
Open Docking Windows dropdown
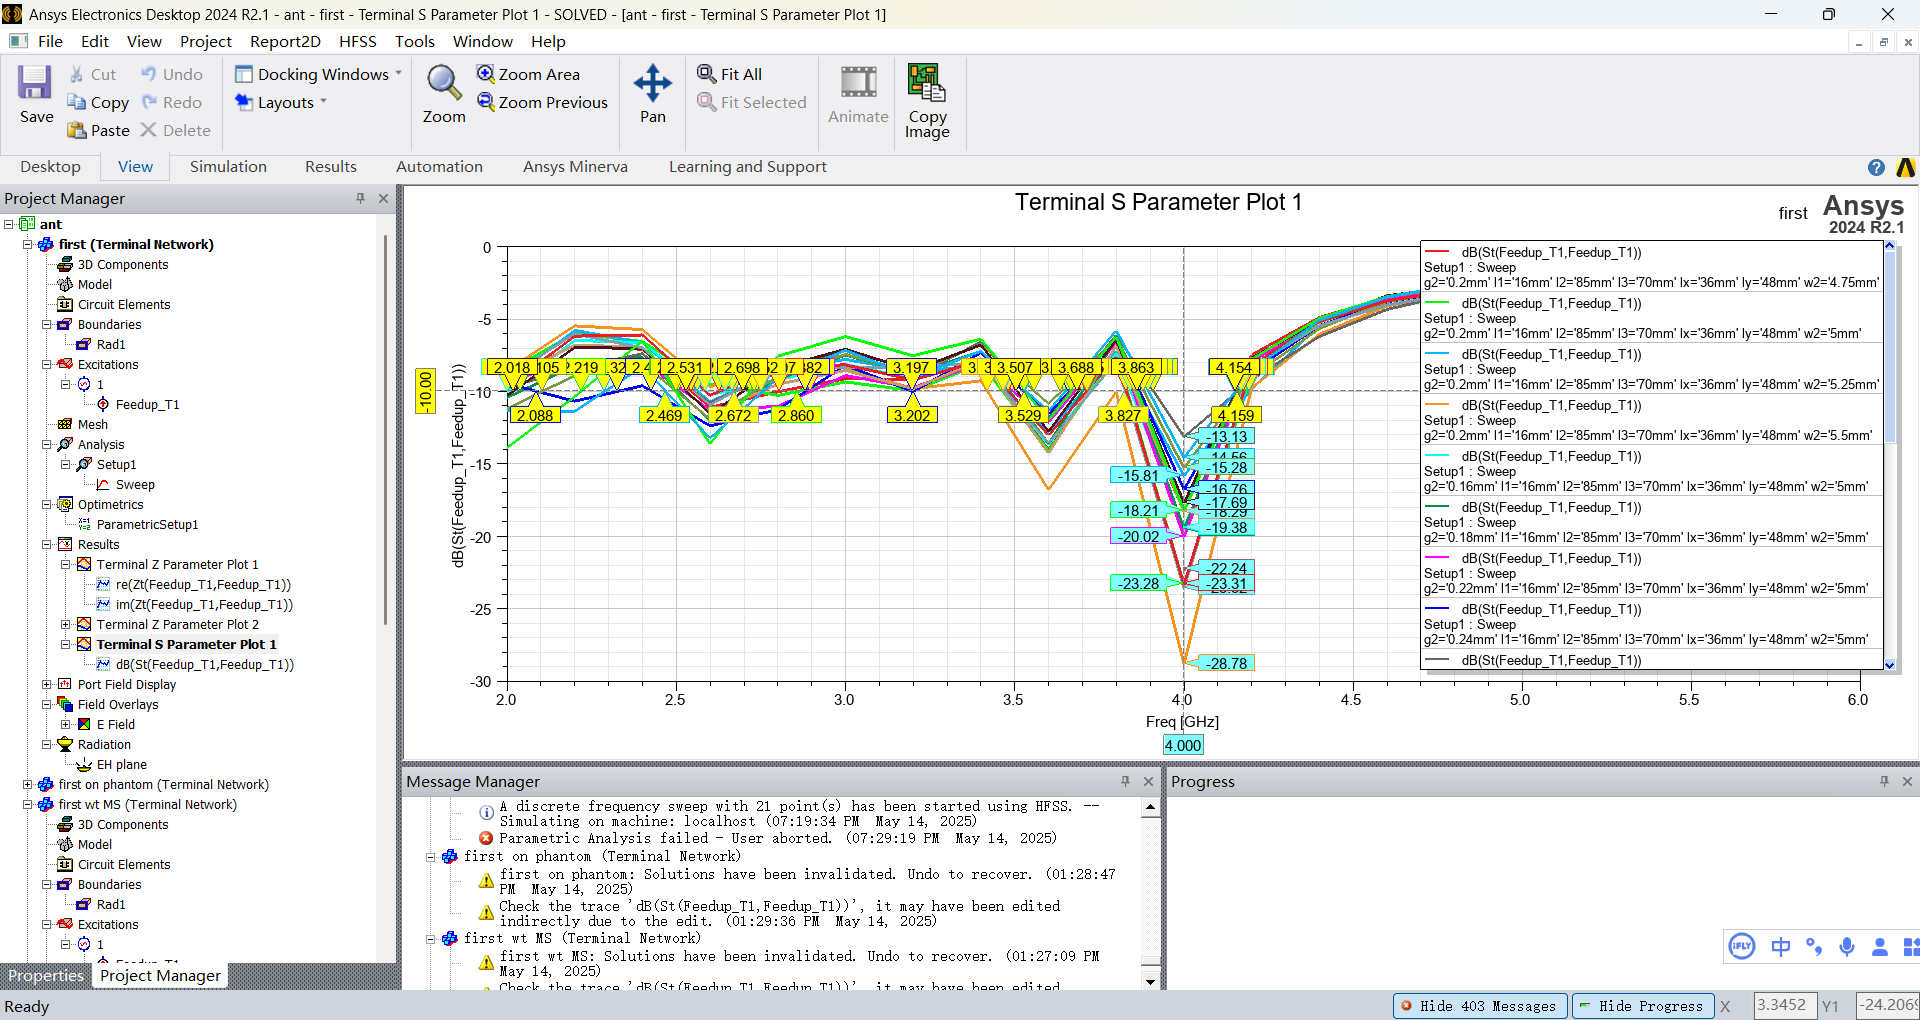pyautogui.click(x=318, y=74)
